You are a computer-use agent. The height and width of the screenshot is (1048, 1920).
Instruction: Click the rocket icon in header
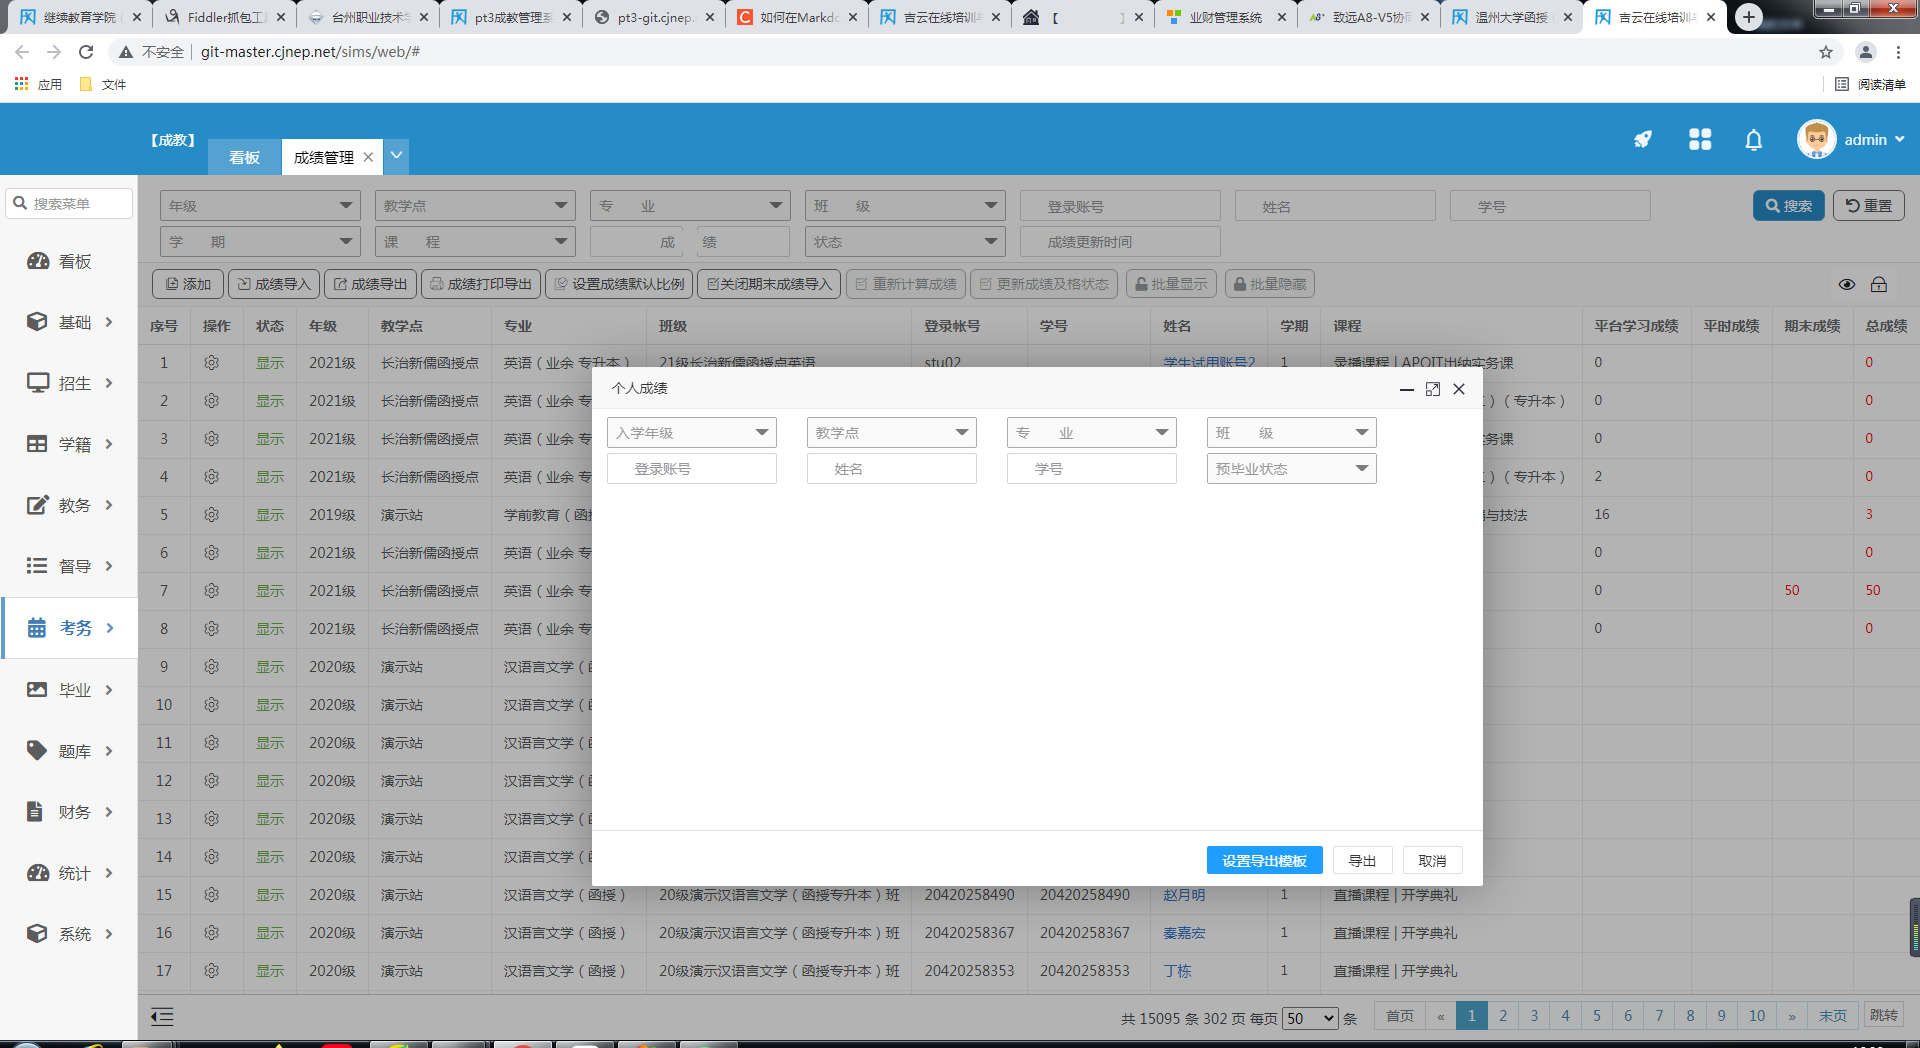1642,140
